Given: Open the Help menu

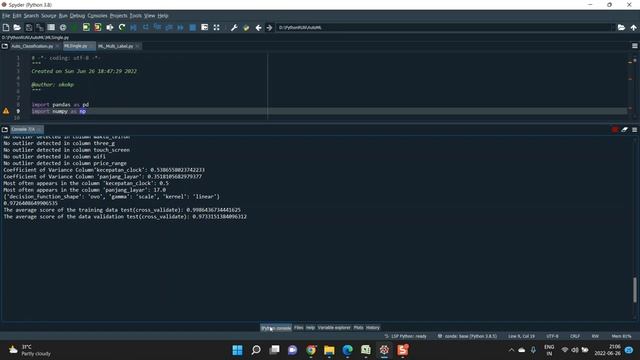Looking at the screenshot, I should [x=163, y=16].
